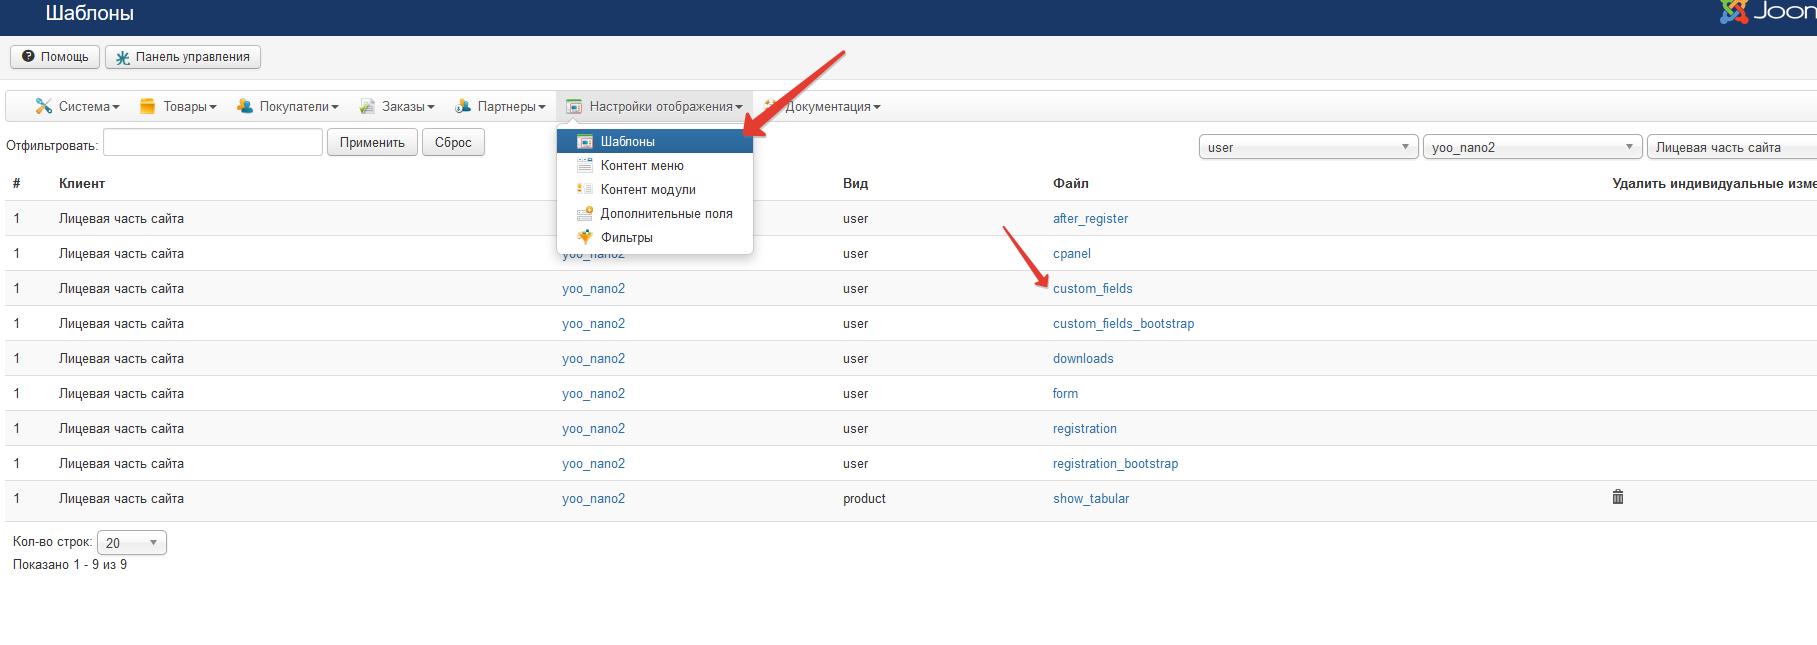Screen dimensions: 1817x645
Task: Open the show_tabular file link
Action: (1091, 498)
